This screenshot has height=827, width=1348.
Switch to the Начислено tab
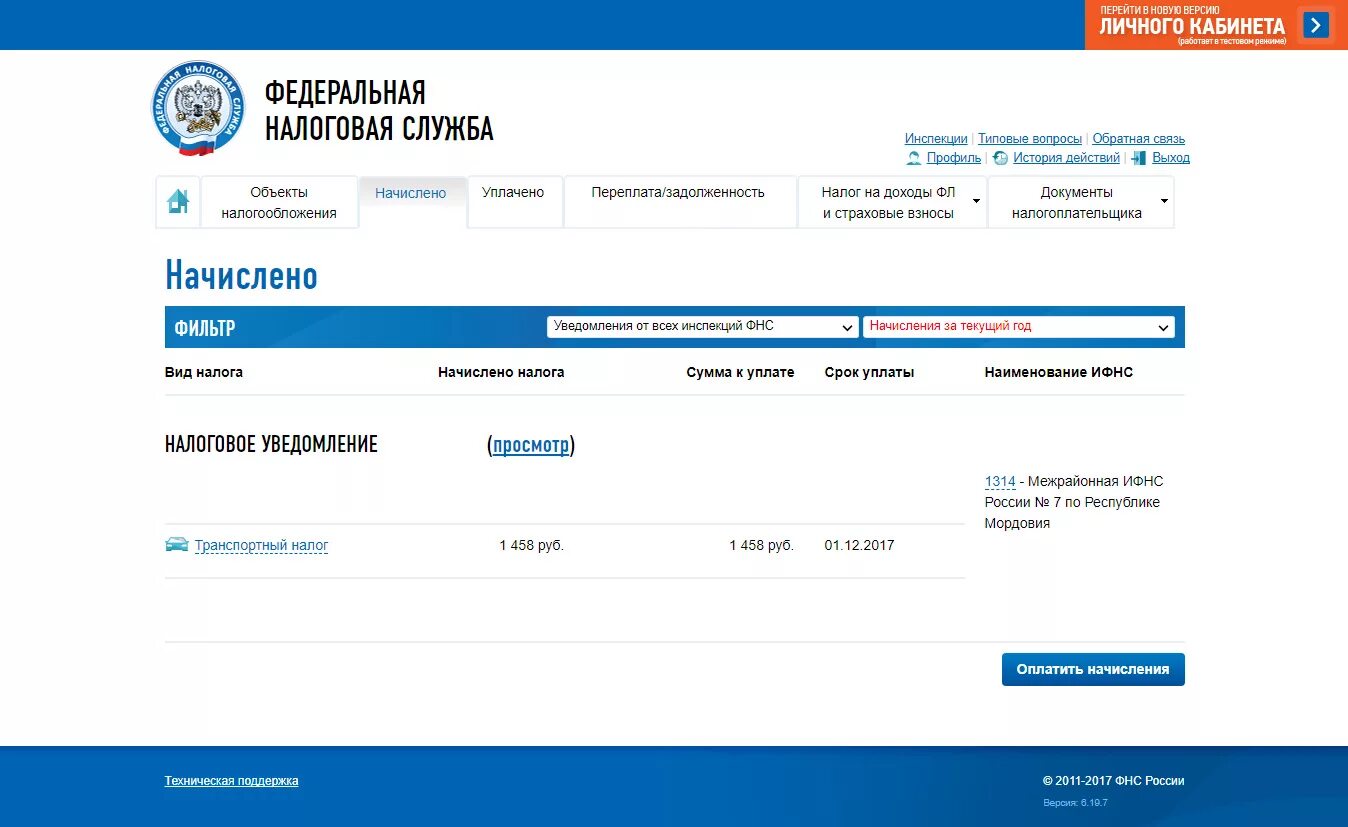point(411,202)
